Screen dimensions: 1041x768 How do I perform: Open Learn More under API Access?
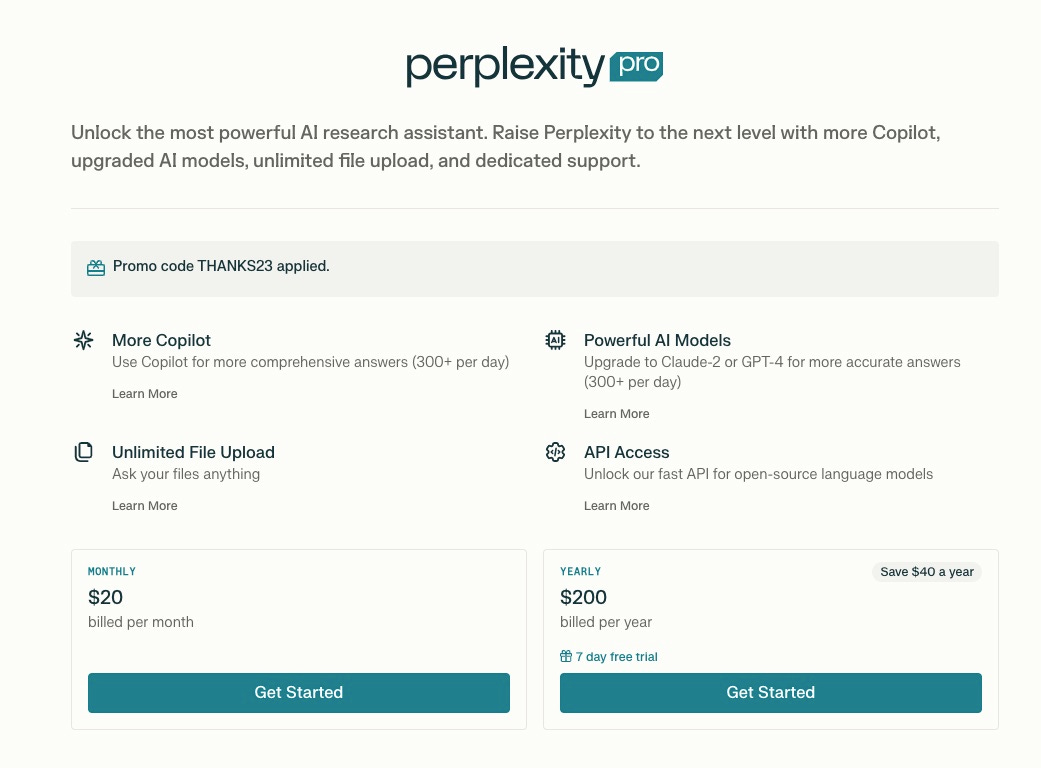[x=616, y=506]
